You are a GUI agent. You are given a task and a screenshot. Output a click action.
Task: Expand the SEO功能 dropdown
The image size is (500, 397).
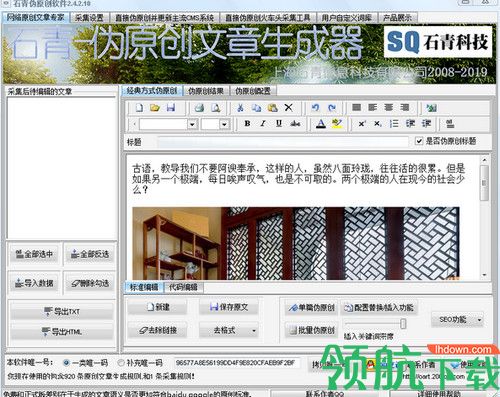click(479, 320)
